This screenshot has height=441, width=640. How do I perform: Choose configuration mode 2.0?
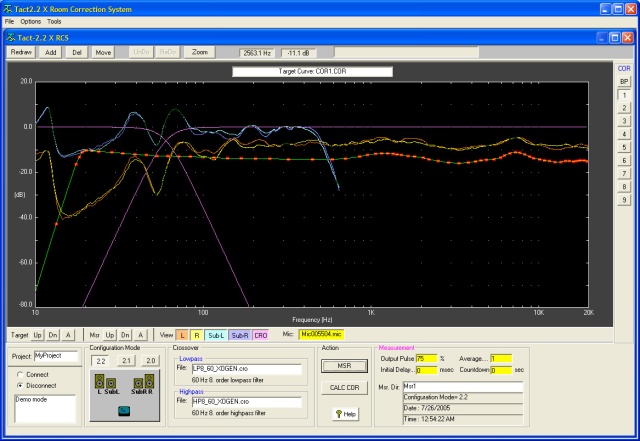click(151, 361)
